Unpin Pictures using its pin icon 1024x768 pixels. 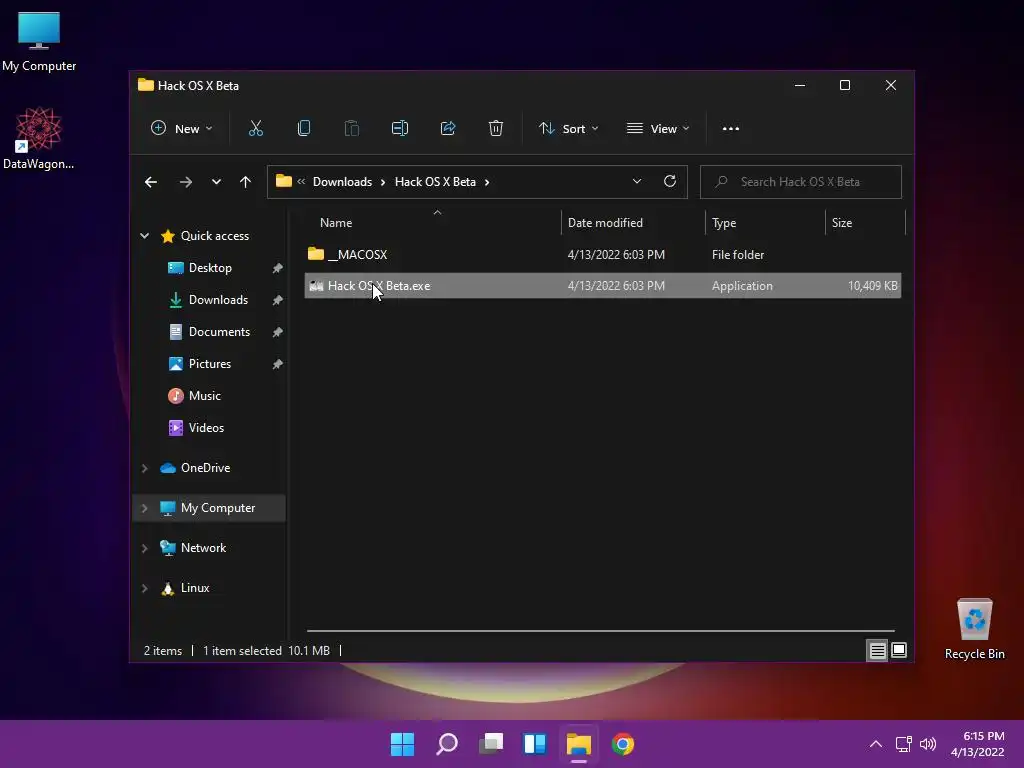278,364
